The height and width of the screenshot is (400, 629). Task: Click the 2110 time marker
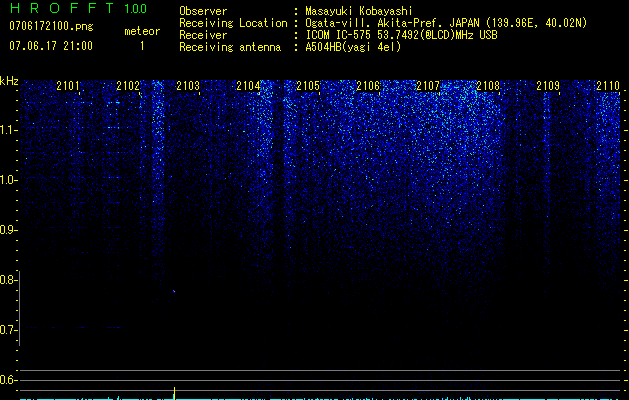point(608,86)
